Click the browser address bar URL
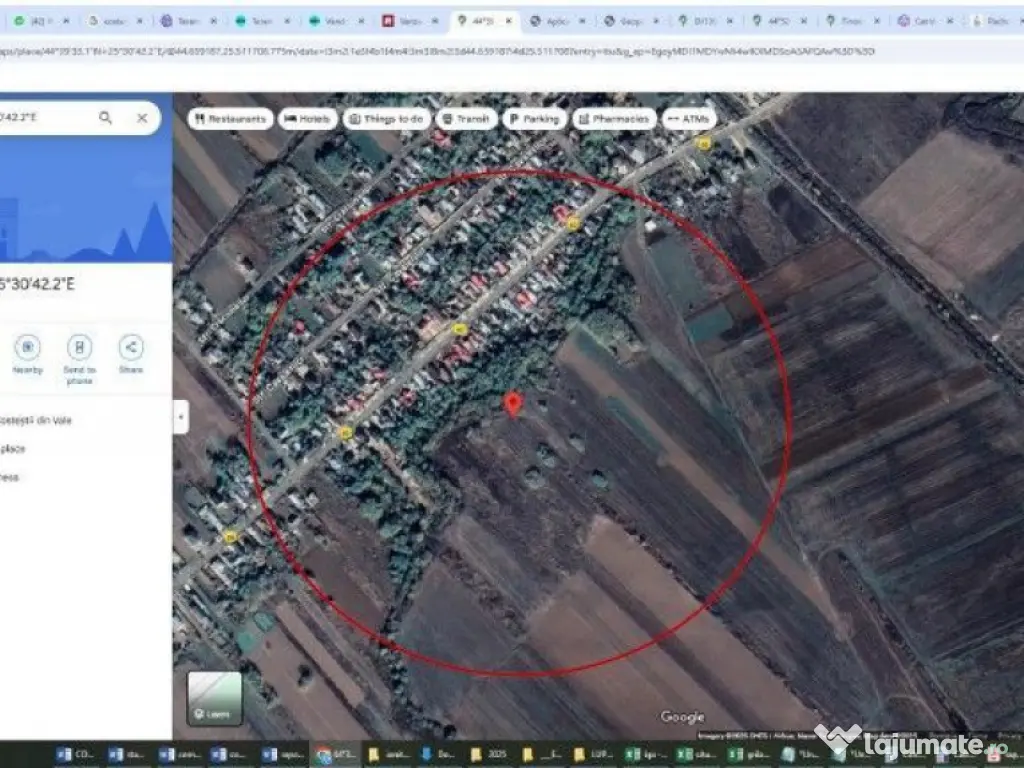 point(400,51)
